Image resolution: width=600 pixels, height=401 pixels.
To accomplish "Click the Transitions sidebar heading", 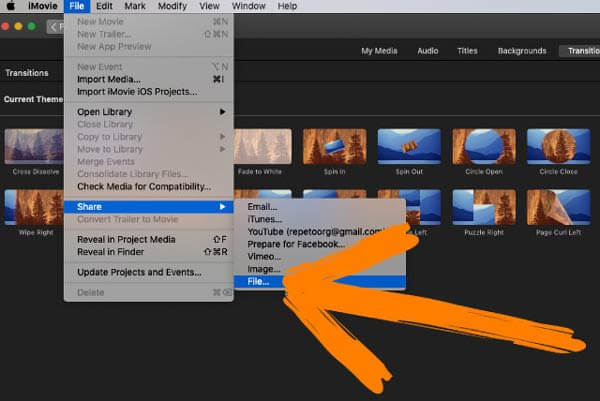I will click(x=27, y=73).
